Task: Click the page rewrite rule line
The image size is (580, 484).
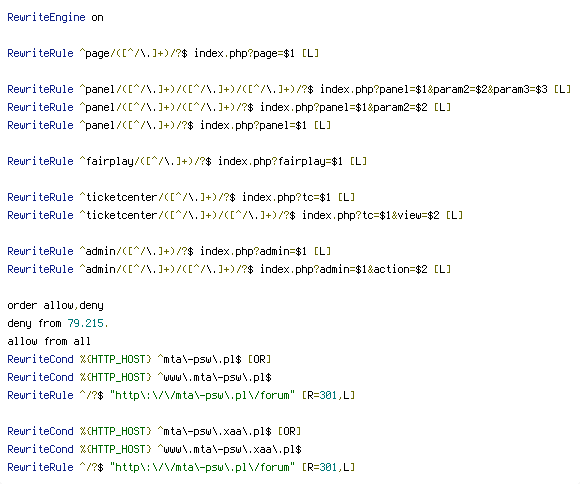Action: 163,53
